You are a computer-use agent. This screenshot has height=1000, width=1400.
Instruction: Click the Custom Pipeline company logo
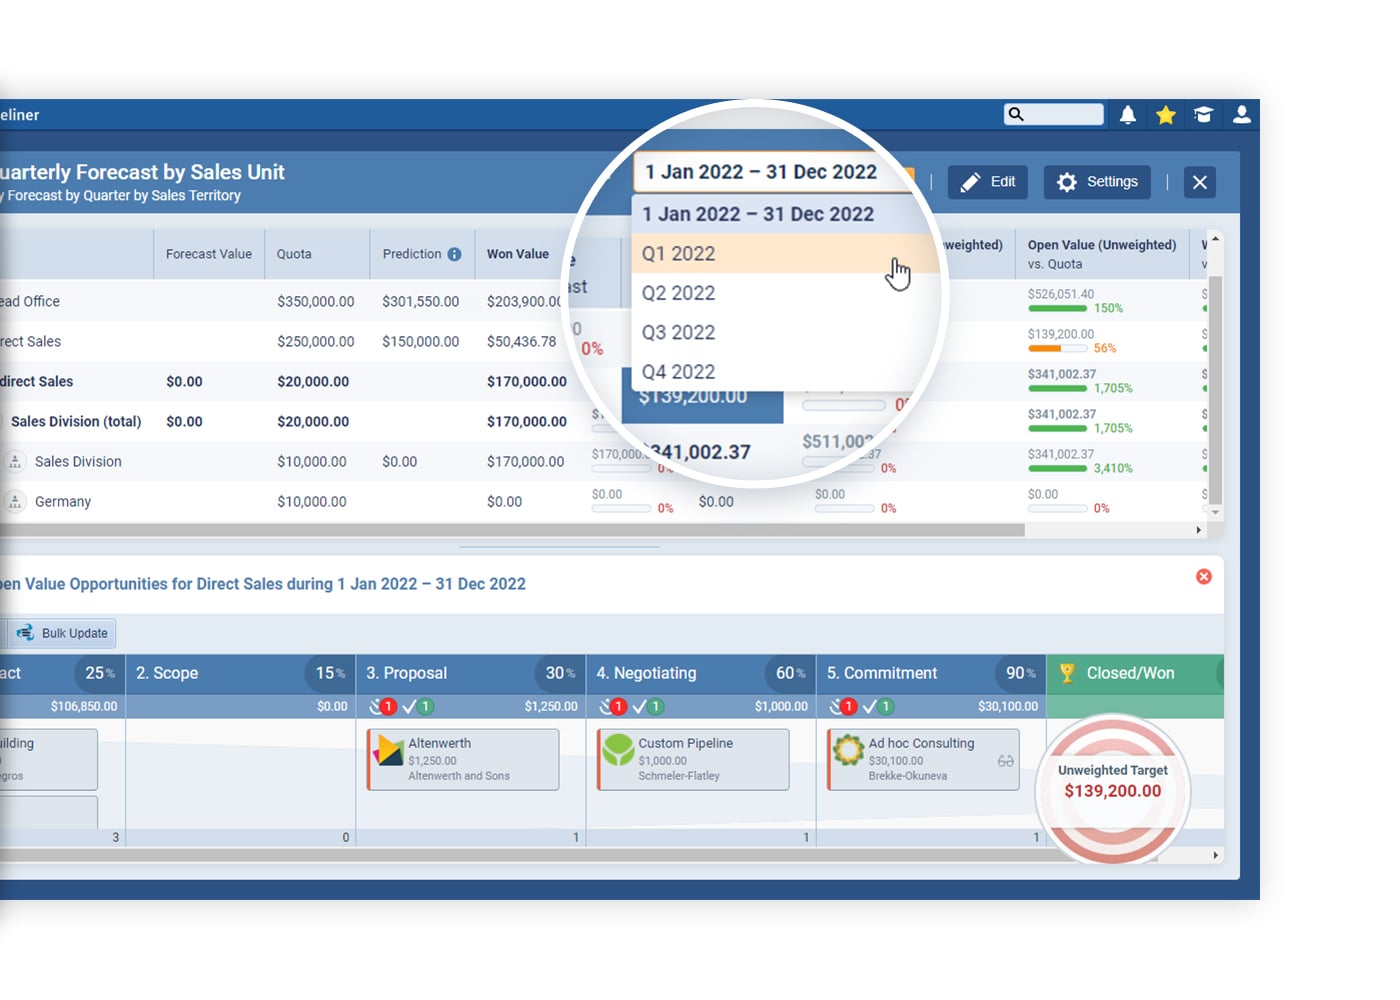point(620,752)
